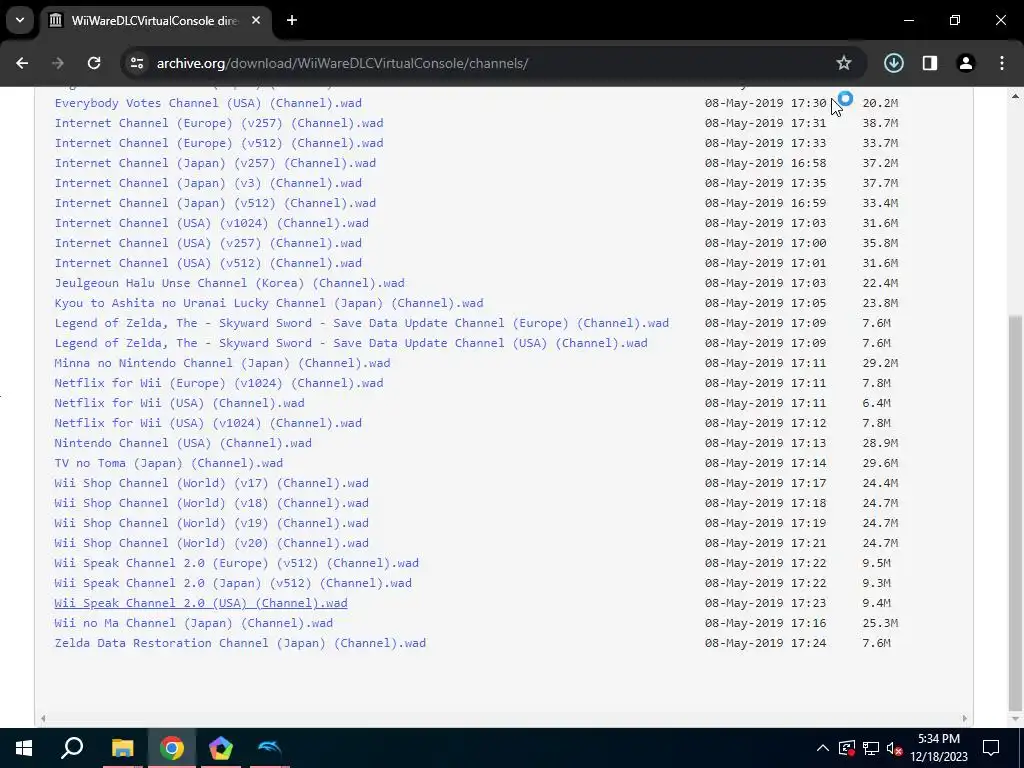
Task: Download Skyward Sword Save Data Update (Europe) wad
Action: pos(361,323)
